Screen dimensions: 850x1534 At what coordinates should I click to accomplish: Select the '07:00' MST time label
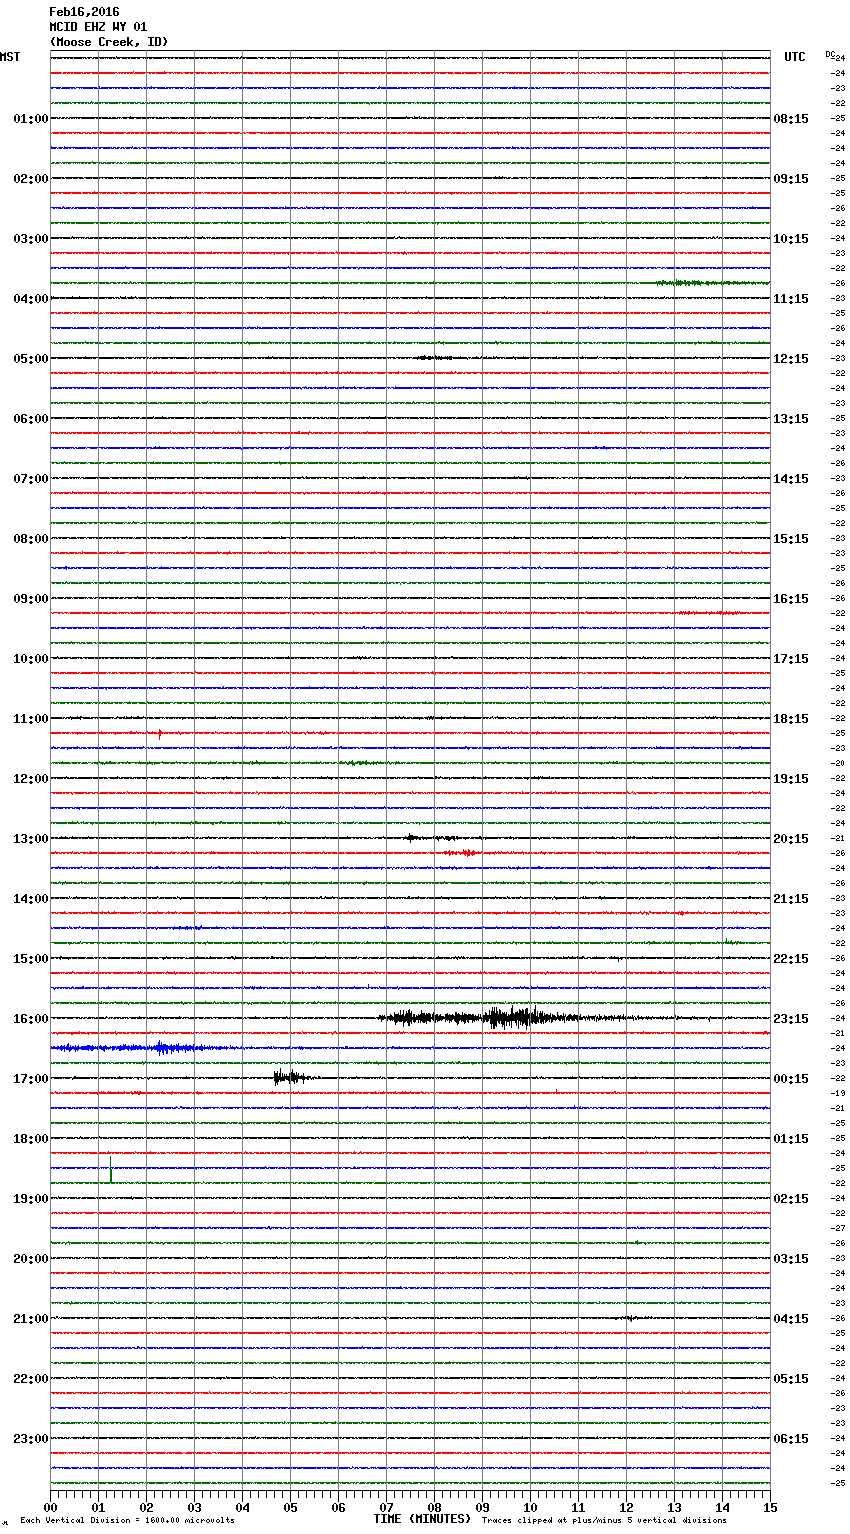tap(31, 479)
